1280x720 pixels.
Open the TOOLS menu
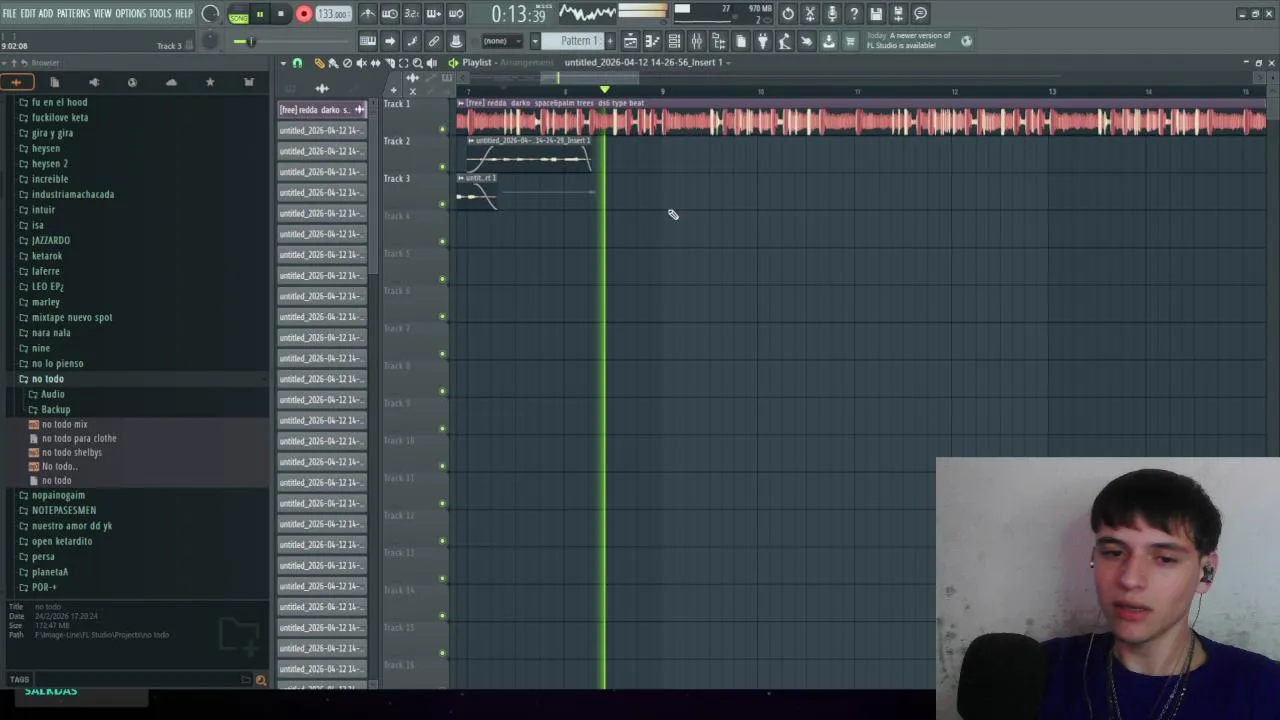pyautogui.click(x=160, y=14)
